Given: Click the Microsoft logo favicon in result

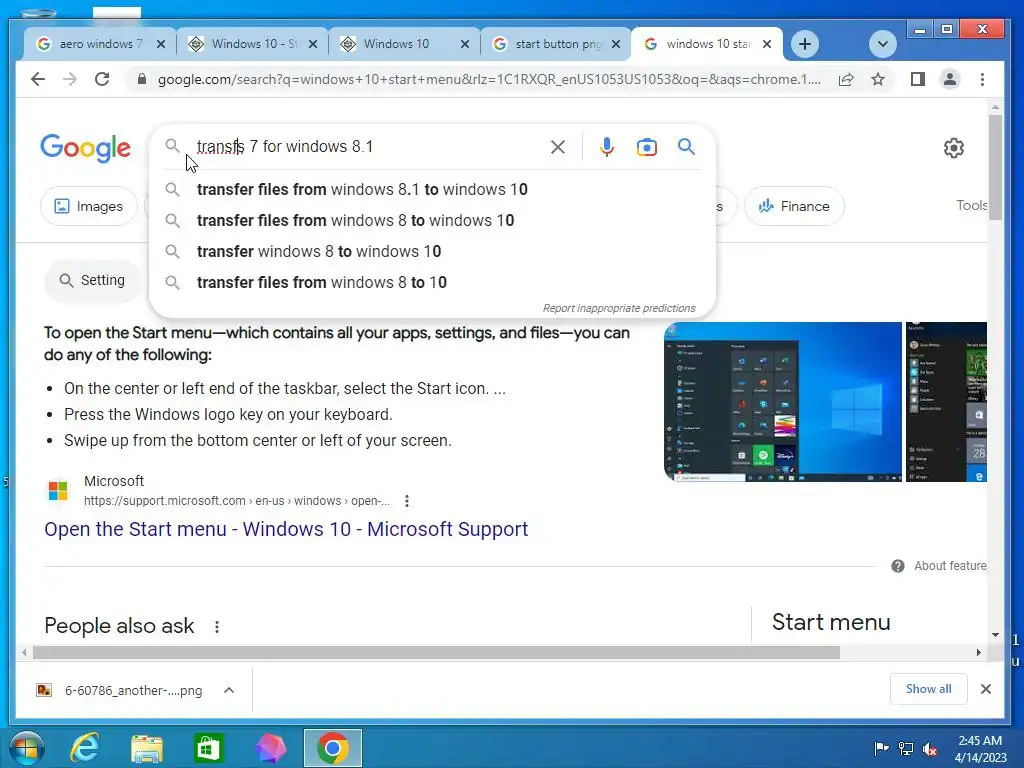Looking at the screenshot, I should click(x=58, y=490).
